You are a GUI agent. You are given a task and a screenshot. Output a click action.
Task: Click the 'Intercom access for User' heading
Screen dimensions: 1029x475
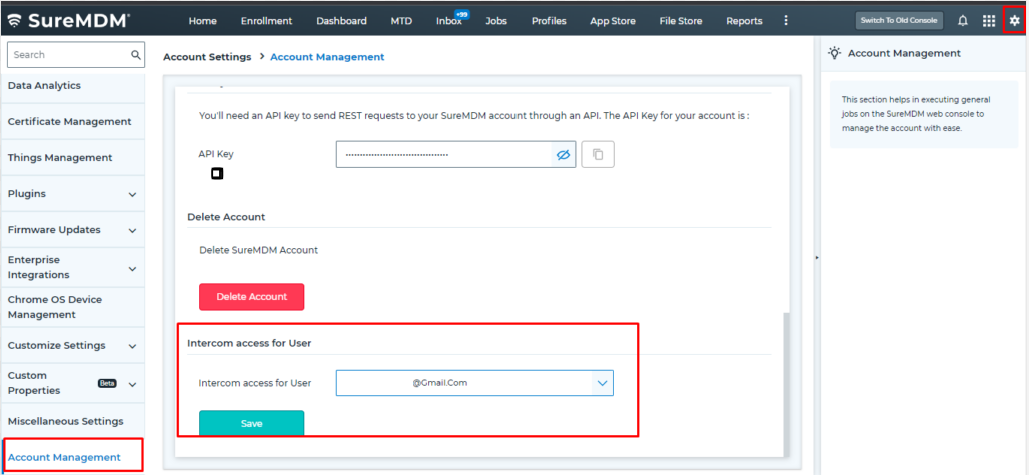(249, 343)
